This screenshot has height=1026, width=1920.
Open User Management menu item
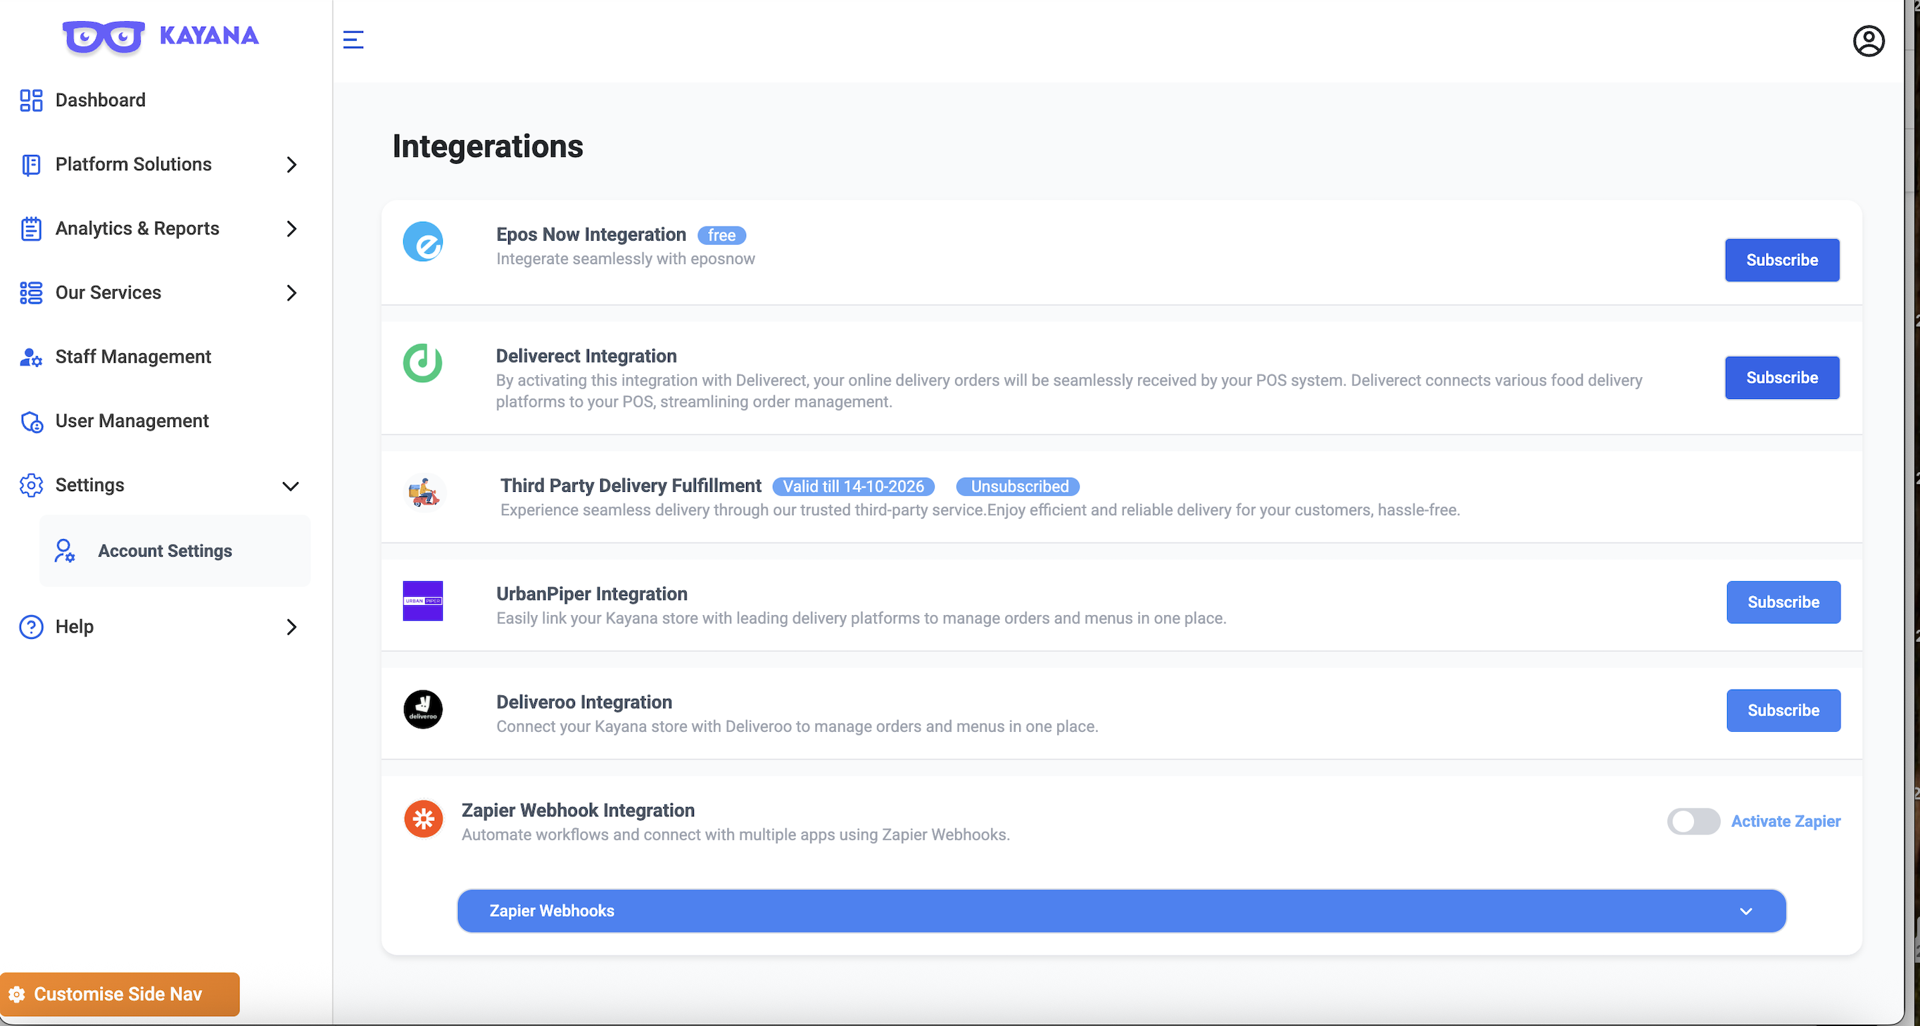pyautogui.click(x=132, y=421)
